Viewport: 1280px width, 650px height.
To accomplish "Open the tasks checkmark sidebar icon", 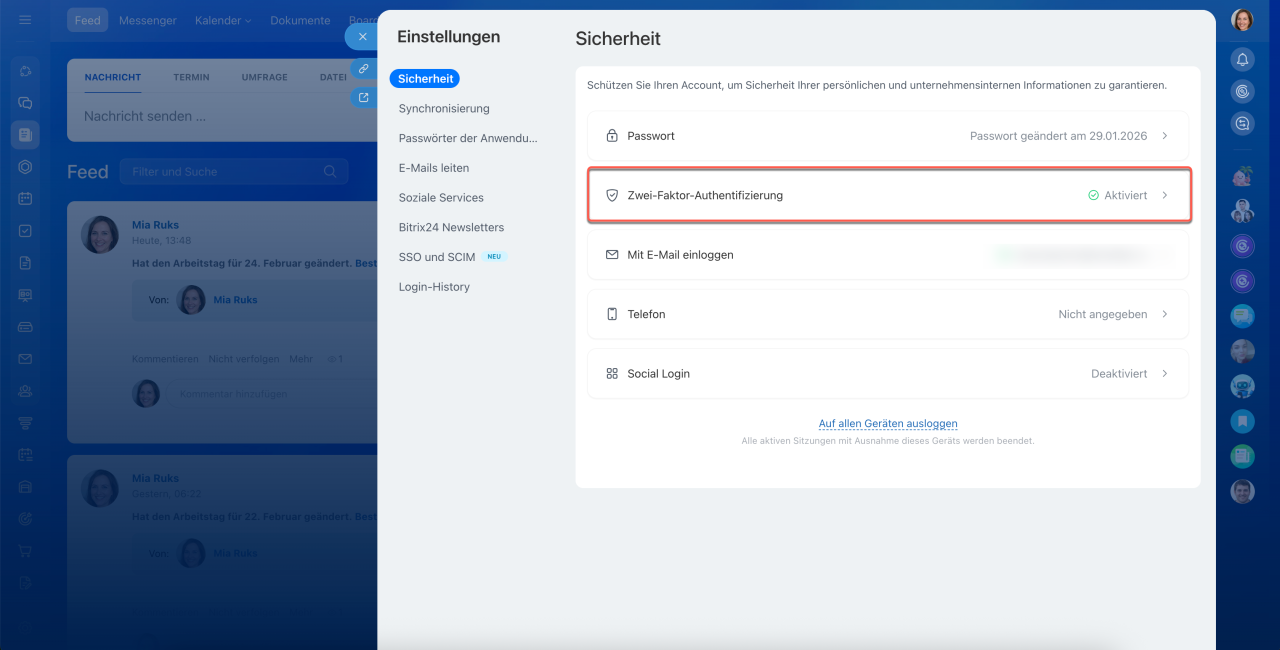I will [25, 231].
